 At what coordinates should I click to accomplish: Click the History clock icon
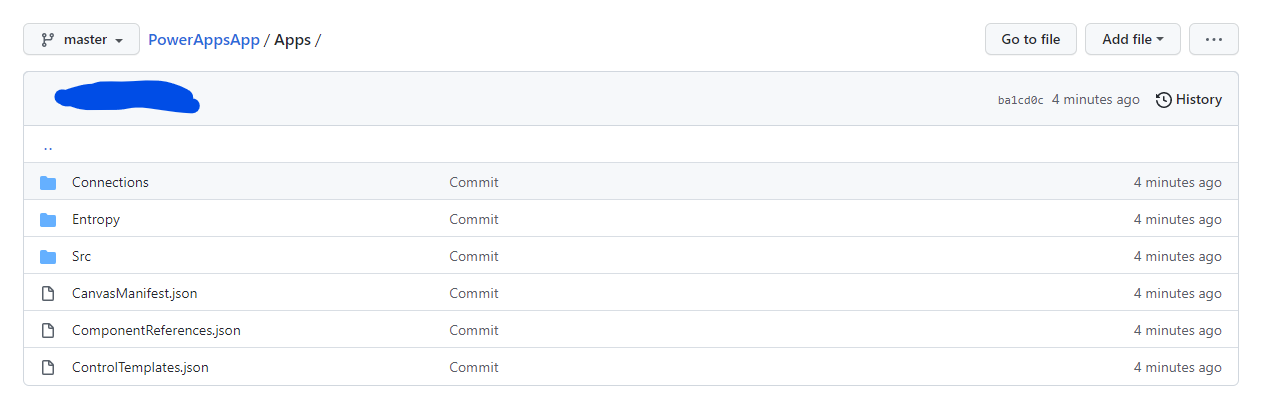(x=1164, y=100)
